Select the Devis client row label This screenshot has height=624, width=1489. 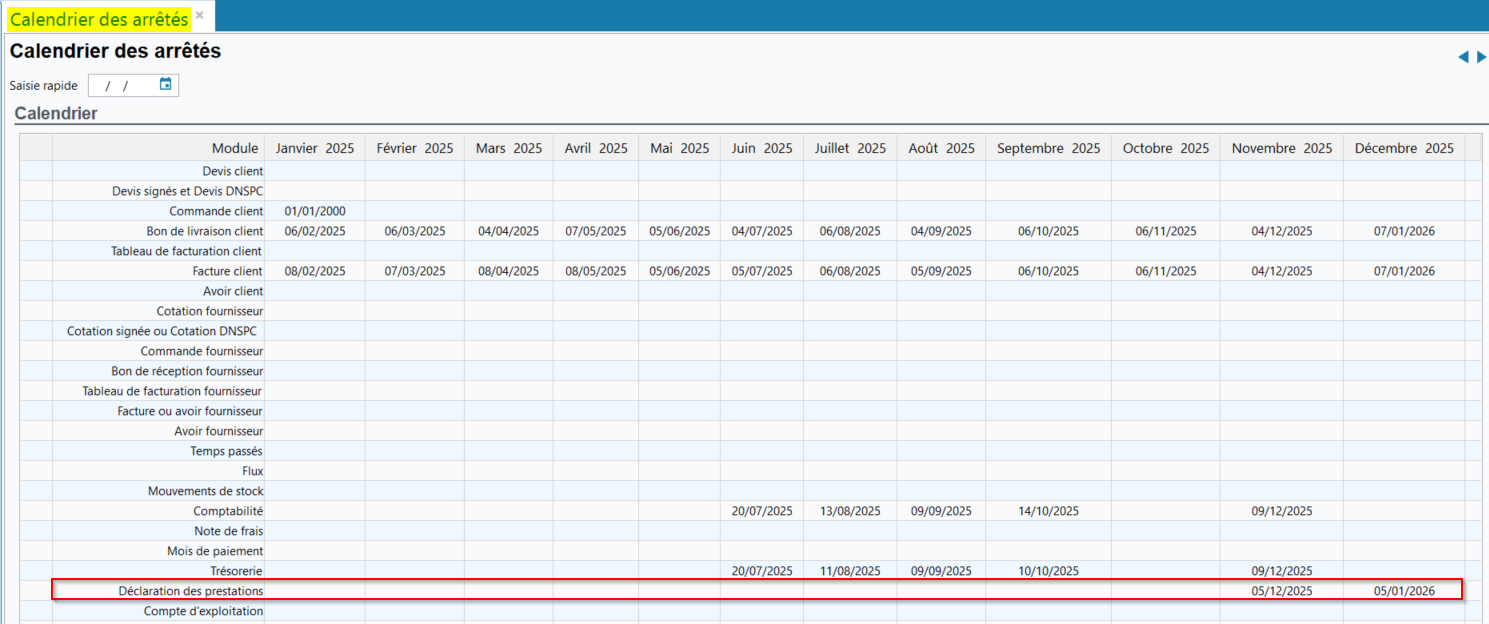tap(232, 171)
